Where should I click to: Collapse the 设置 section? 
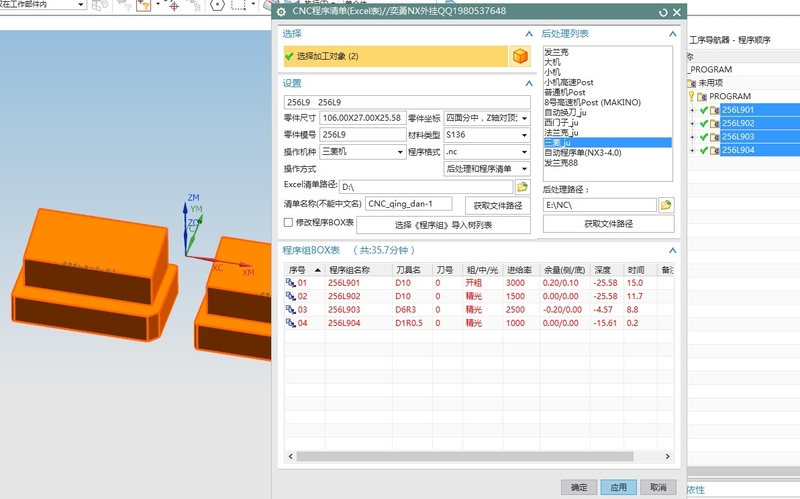click(x=529, y=83)
